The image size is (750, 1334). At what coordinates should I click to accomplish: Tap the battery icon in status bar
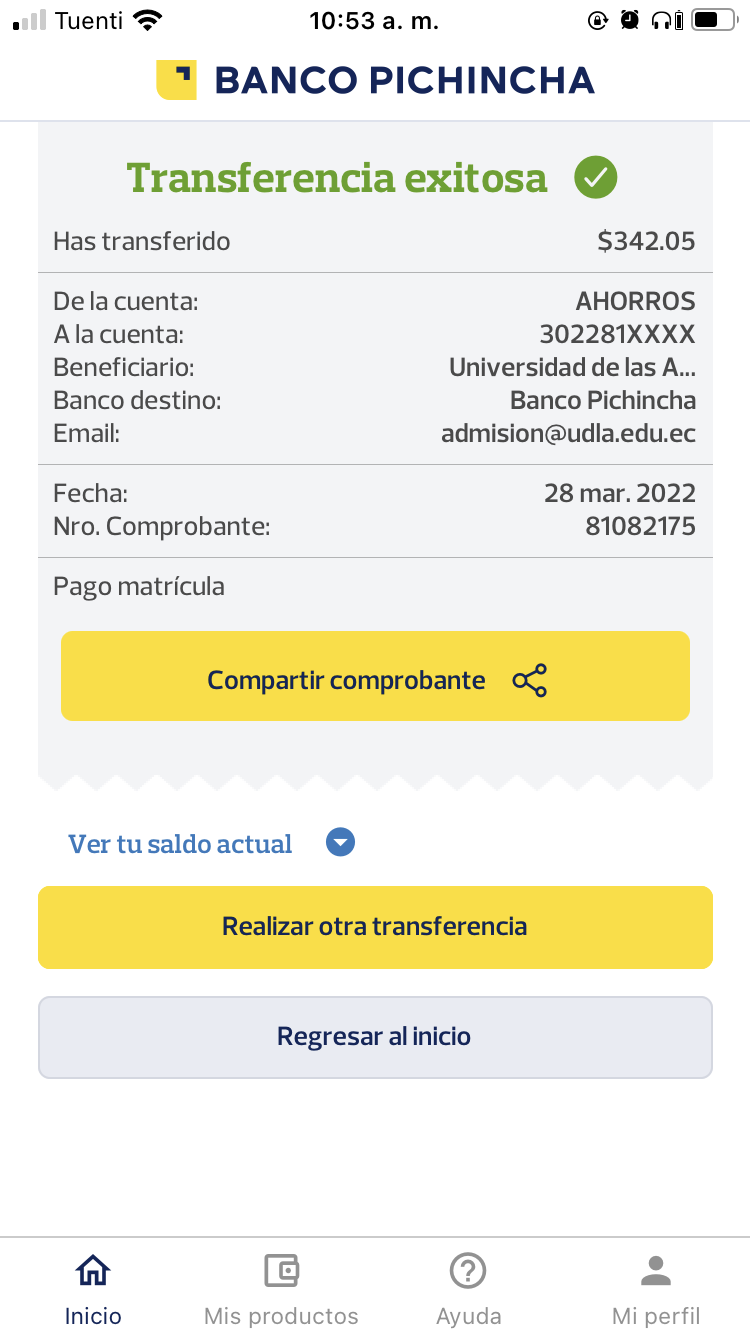point(713,20)
